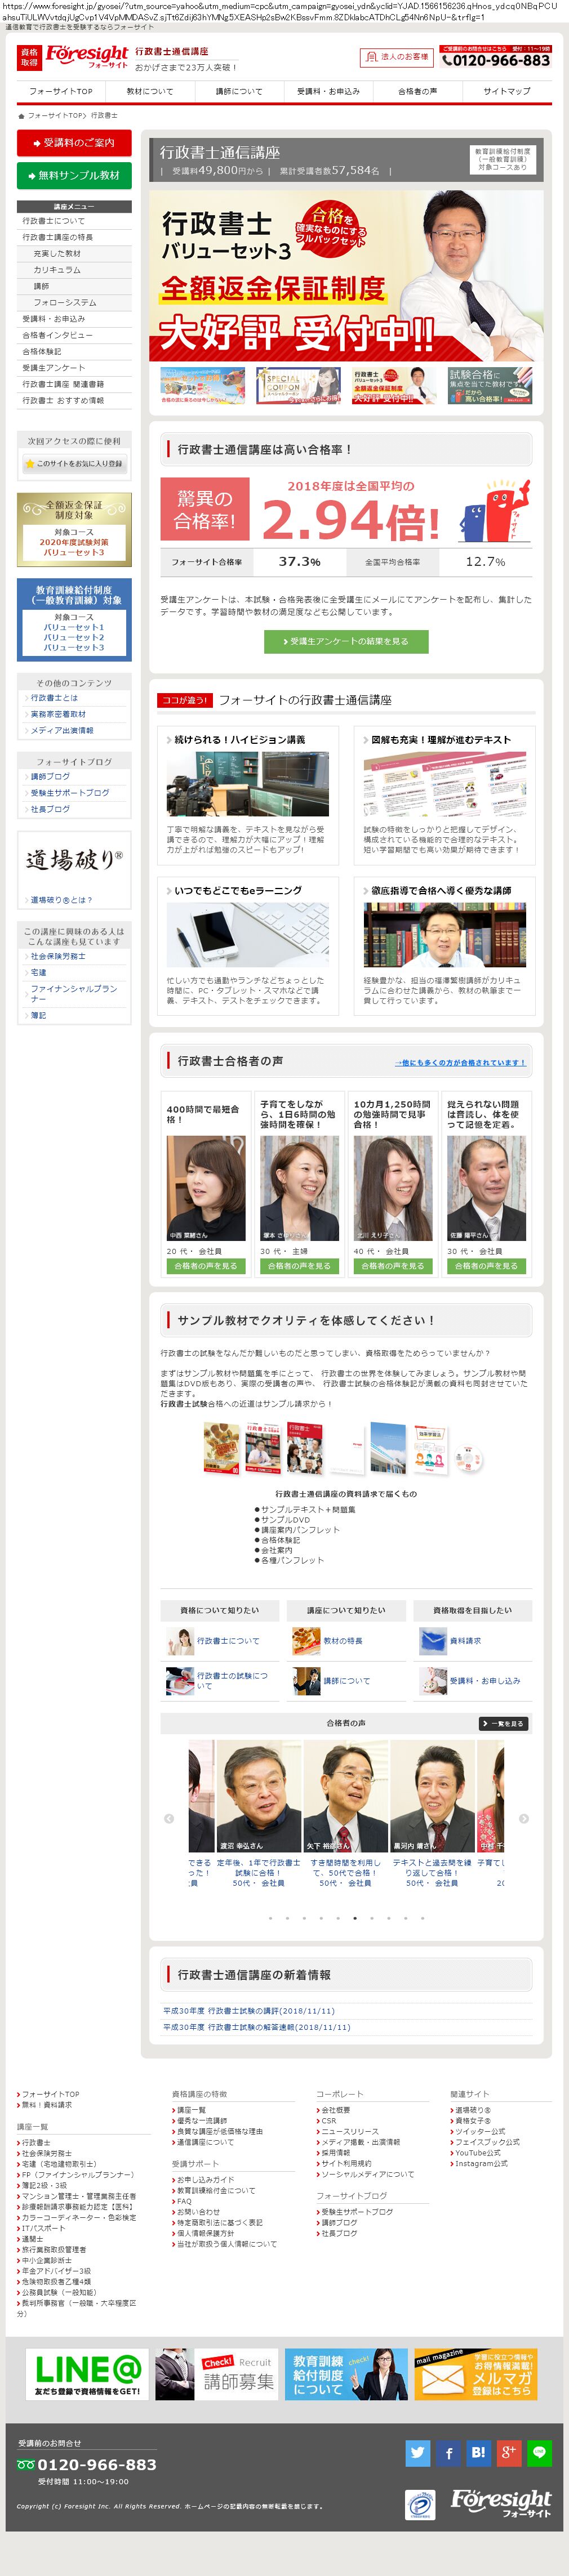Click 資料請求 envelope icon
The image size is (569, 2576).
pos(433,1640)
